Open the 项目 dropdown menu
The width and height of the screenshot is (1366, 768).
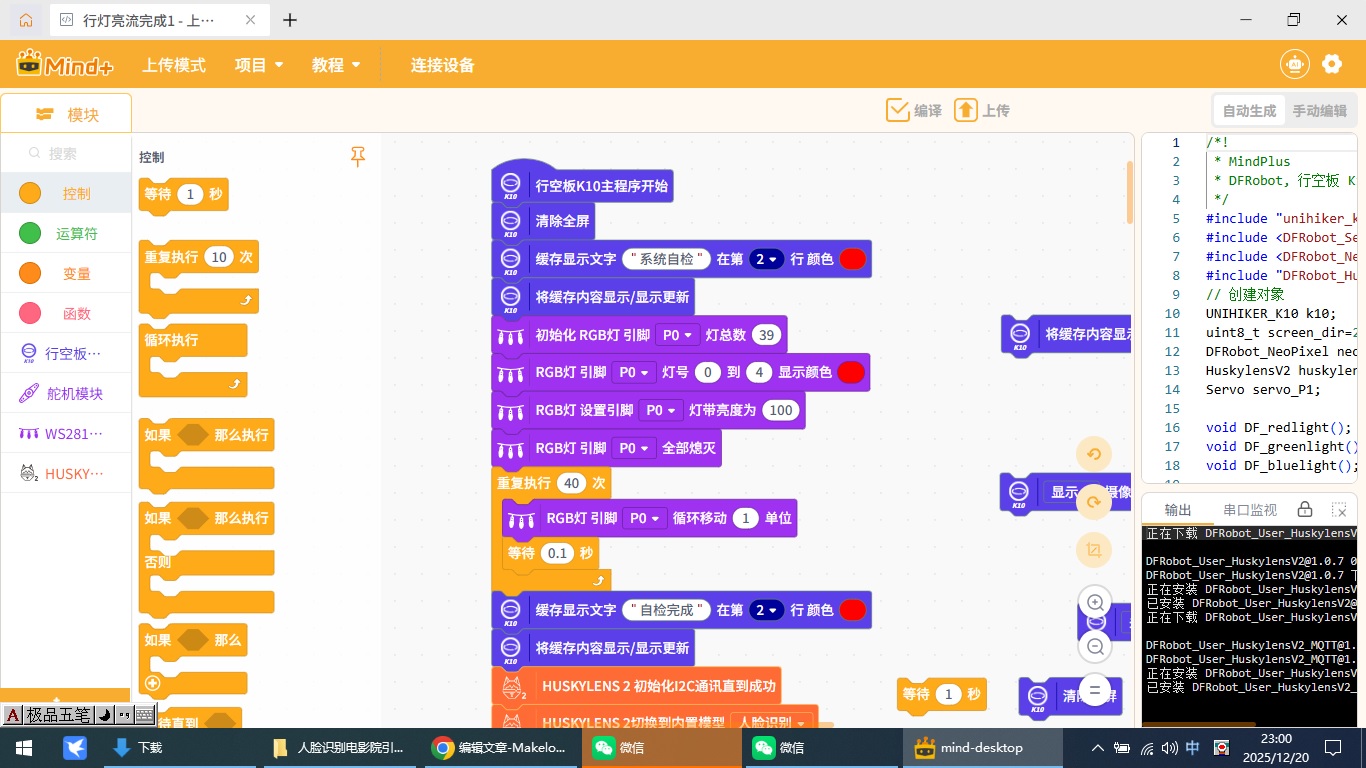pyautogui.click(x=259, y=65)
